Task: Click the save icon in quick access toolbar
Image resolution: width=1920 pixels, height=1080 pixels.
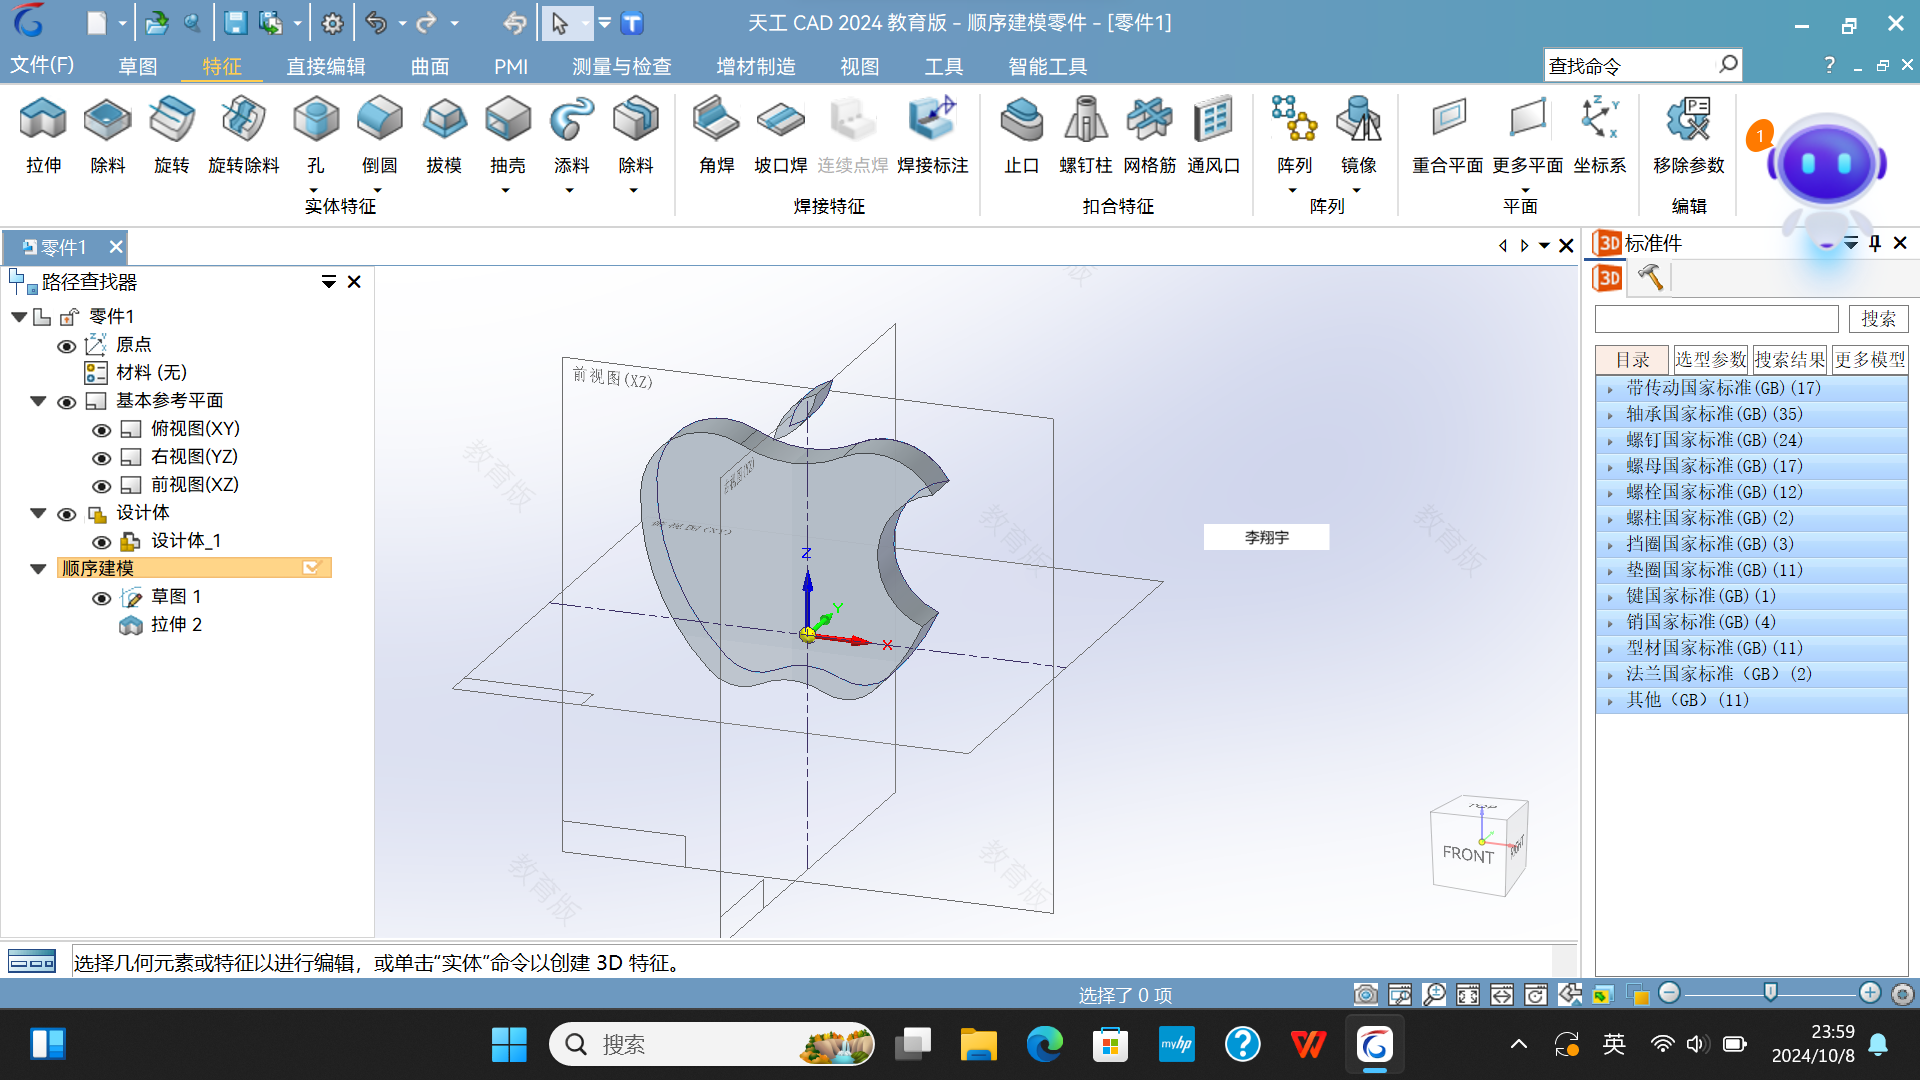Action: coord(235,23)
